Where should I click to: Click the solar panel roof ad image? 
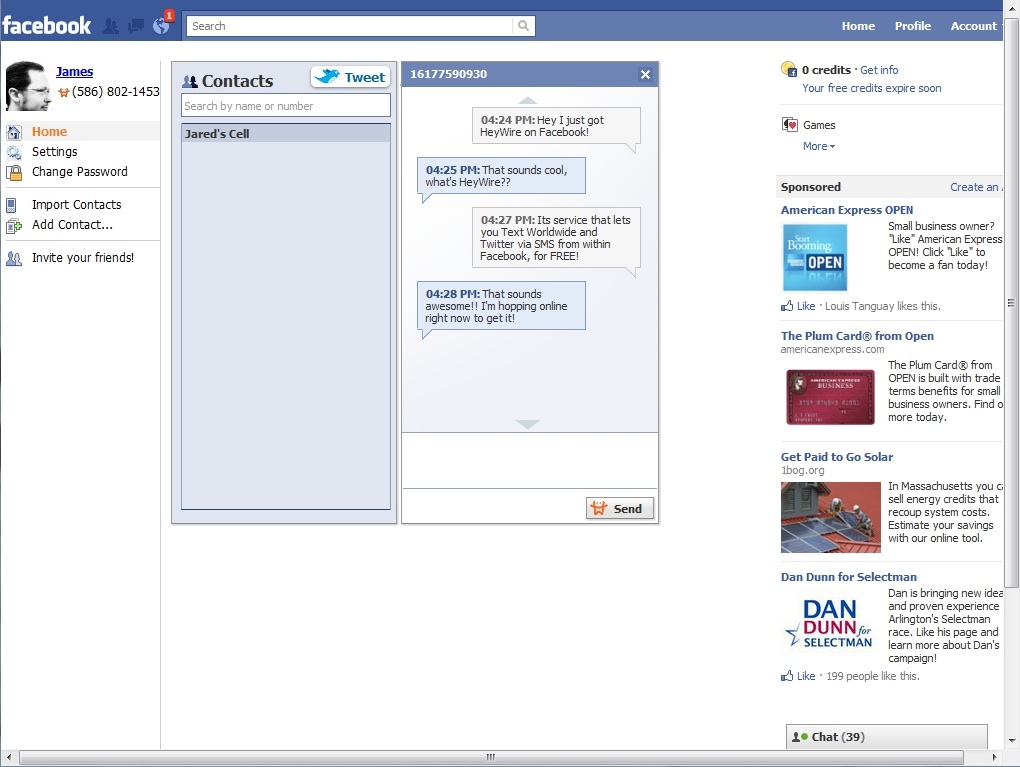(x=831, y=517)
